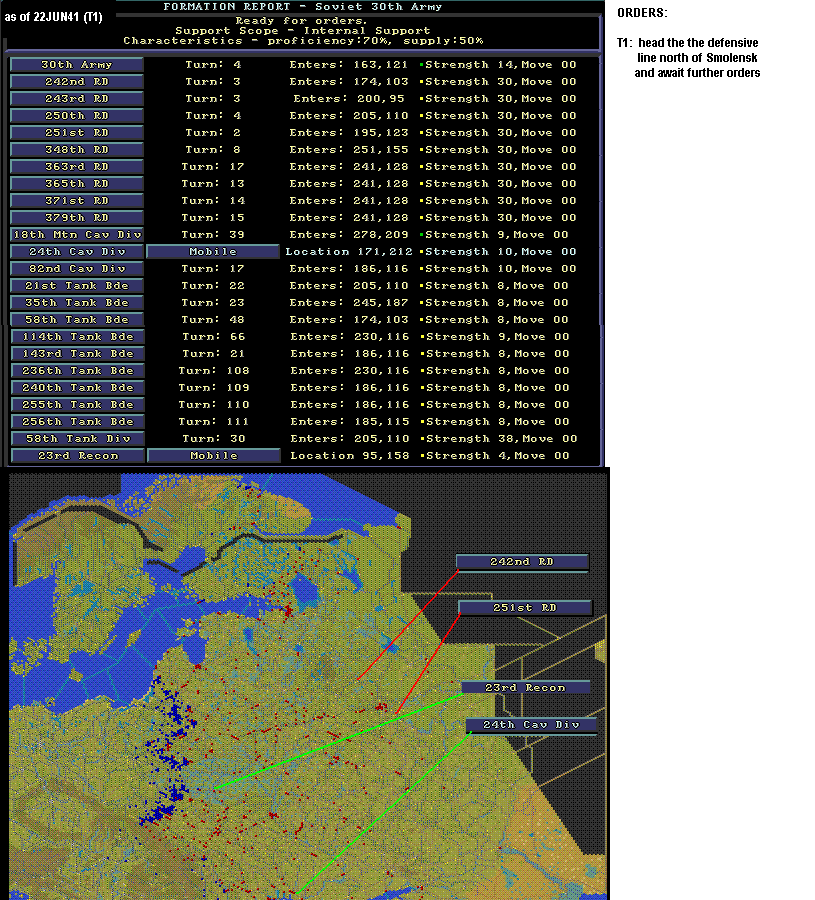Image resolution: width=815 pixels, height=900 pixels.
Task: Click 'Turn: 111' for 256th Tank Bde
Action: 214,422
